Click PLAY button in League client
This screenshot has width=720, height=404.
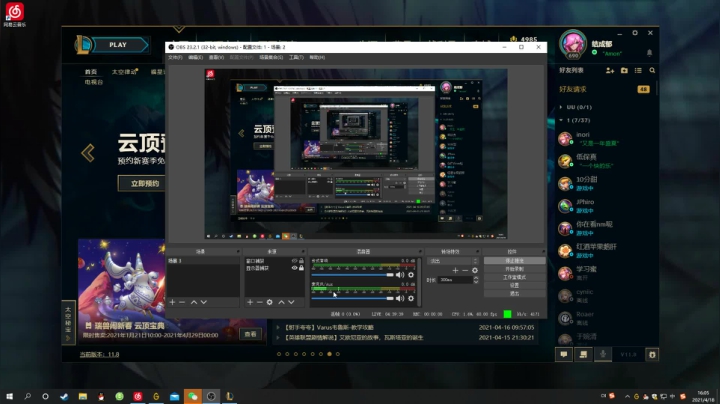pyautogui.click(x=118, y=45)
